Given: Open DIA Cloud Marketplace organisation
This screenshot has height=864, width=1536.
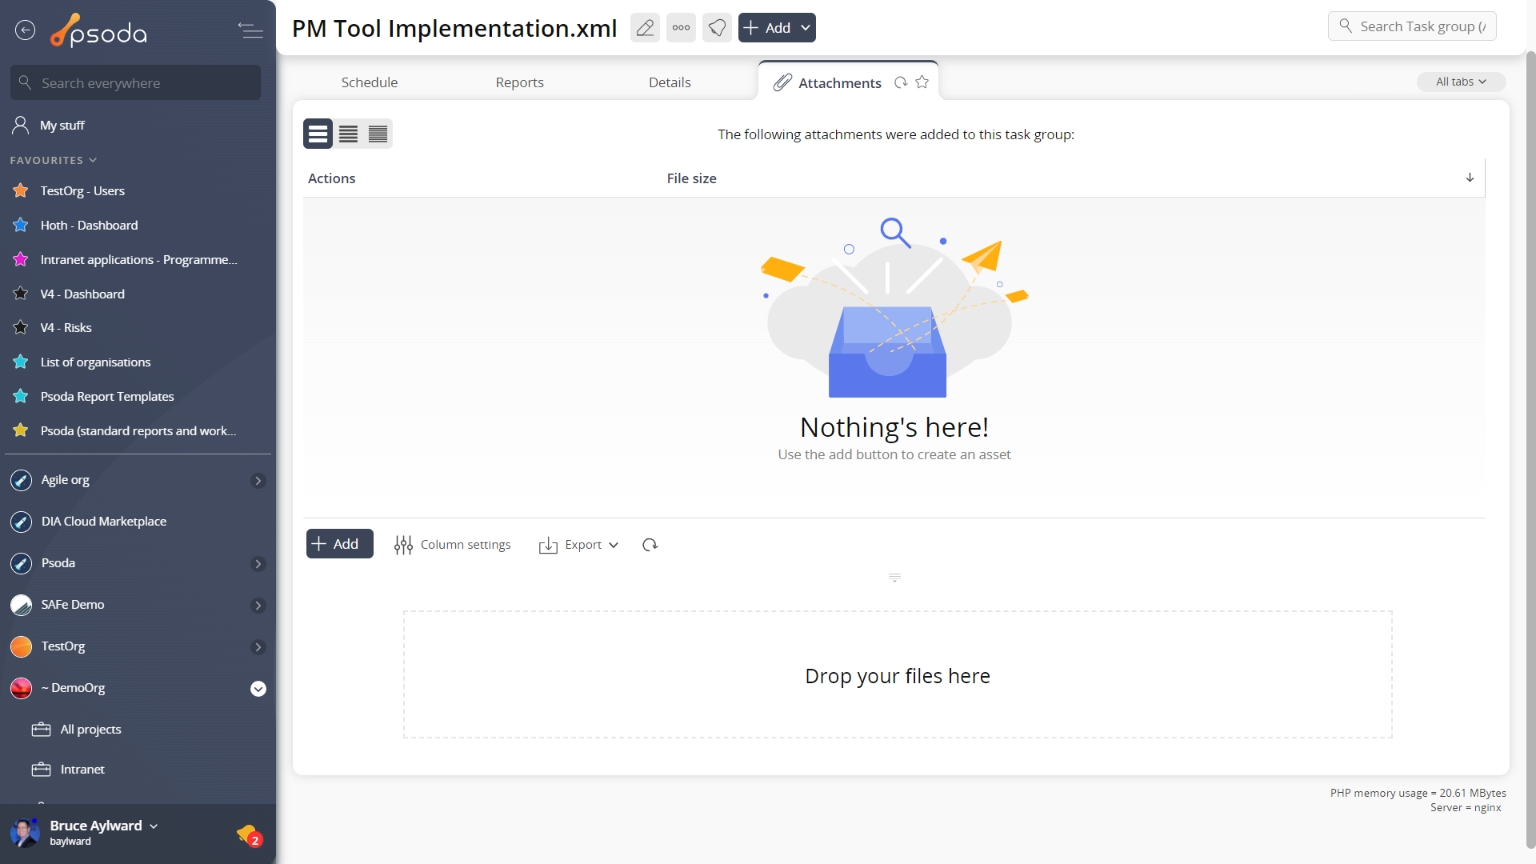Looking at the screenshot, I should [x=104, y=522].
